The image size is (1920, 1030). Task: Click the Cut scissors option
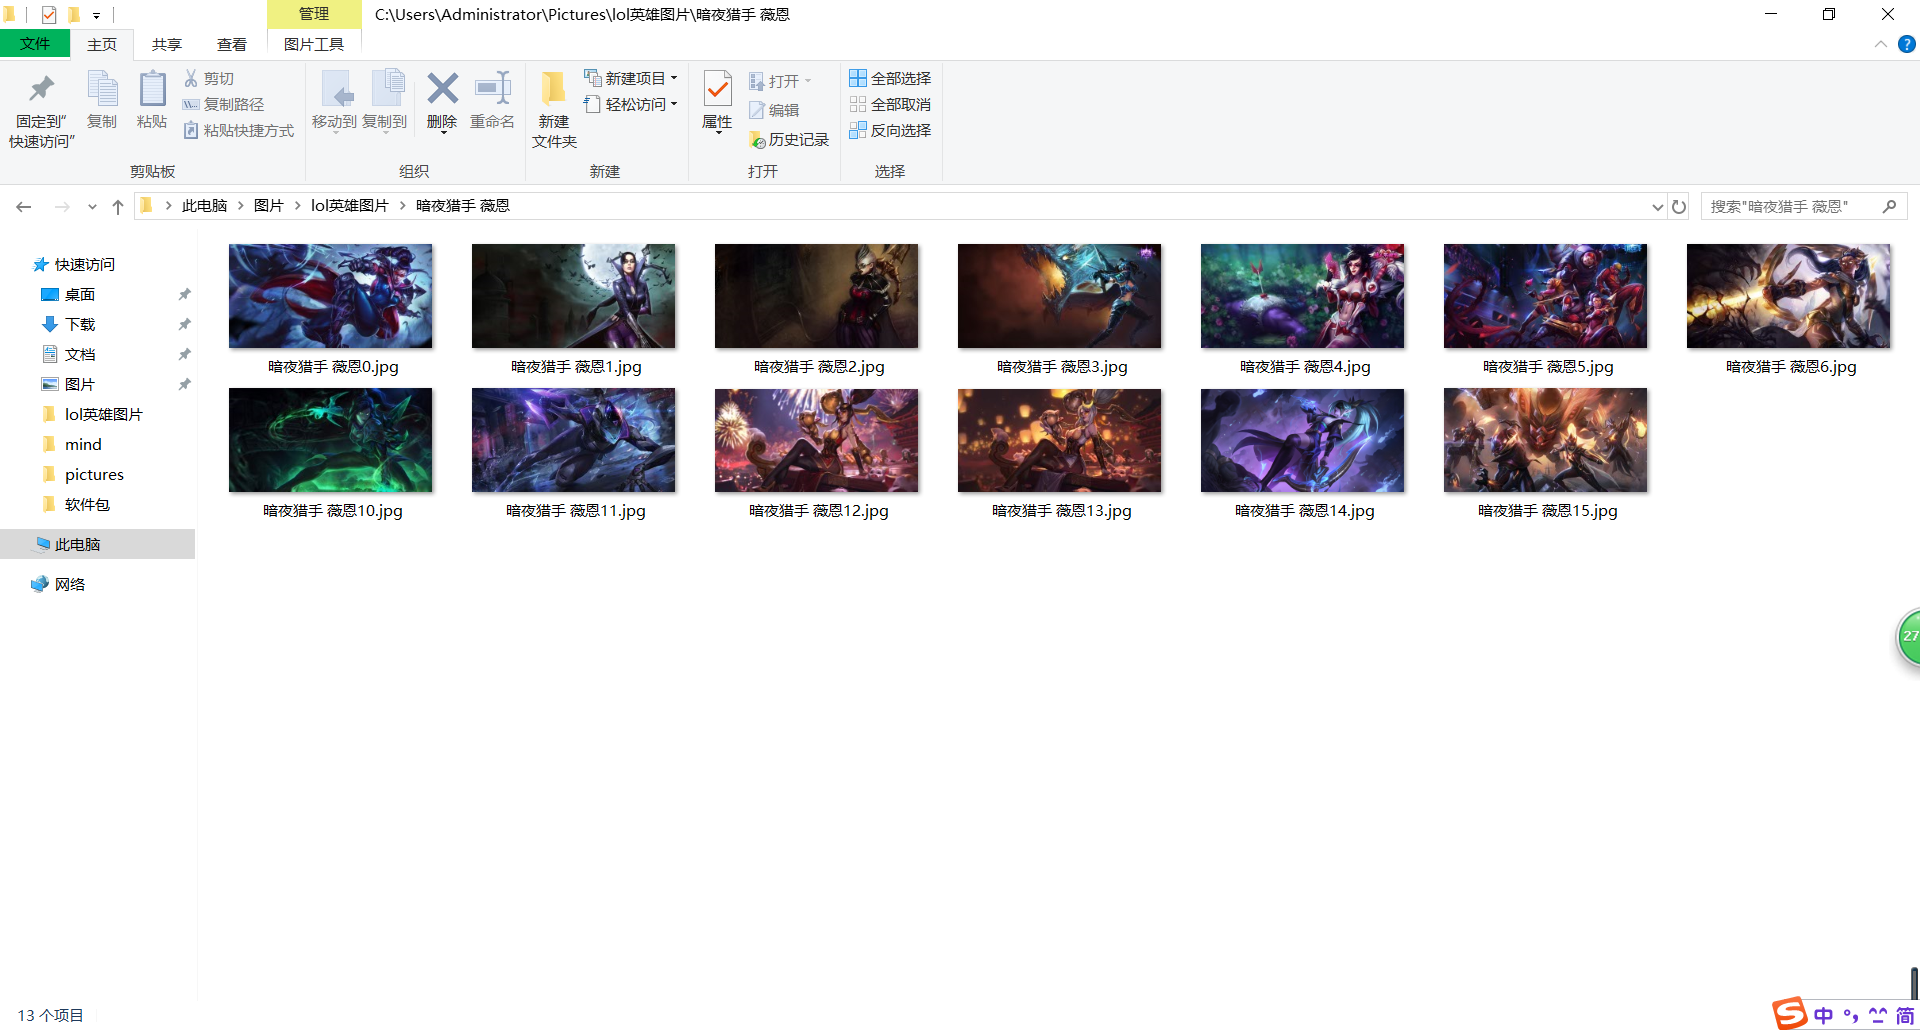tap(209, 78)
